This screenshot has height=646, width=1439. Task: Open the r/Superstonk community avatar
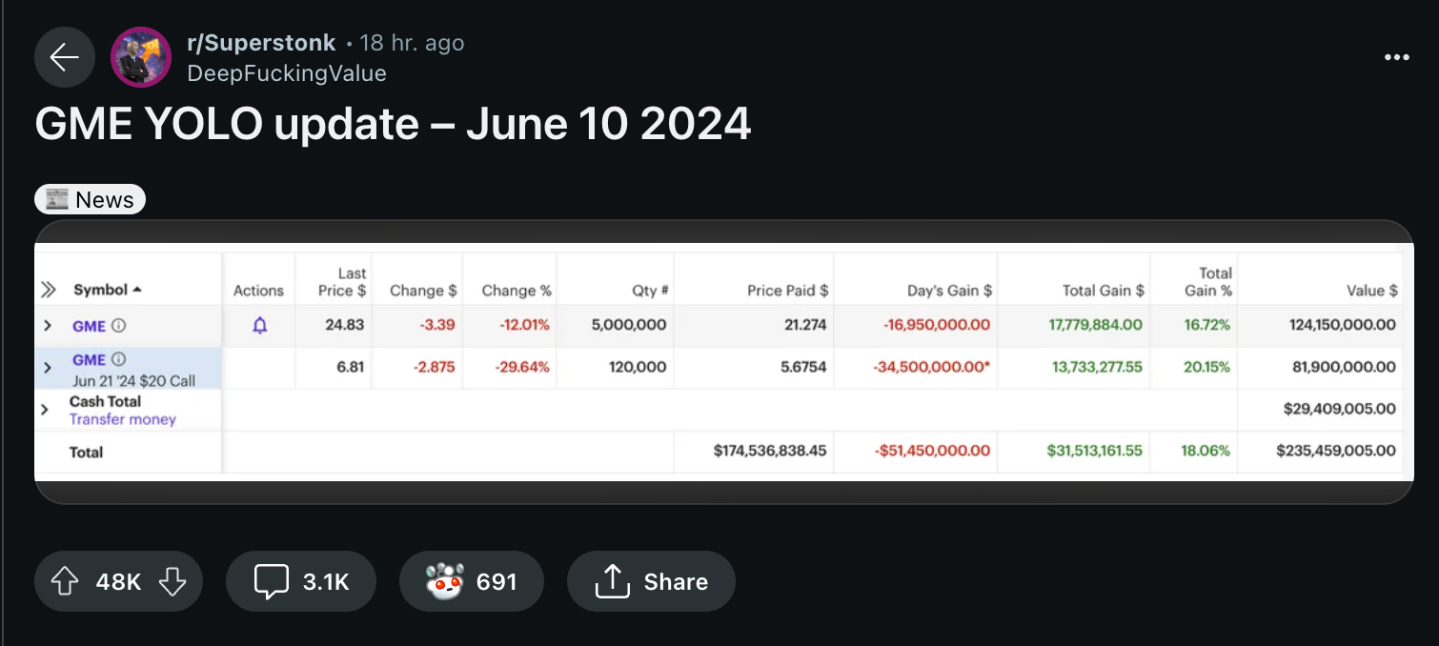click(x=141, y=58)
